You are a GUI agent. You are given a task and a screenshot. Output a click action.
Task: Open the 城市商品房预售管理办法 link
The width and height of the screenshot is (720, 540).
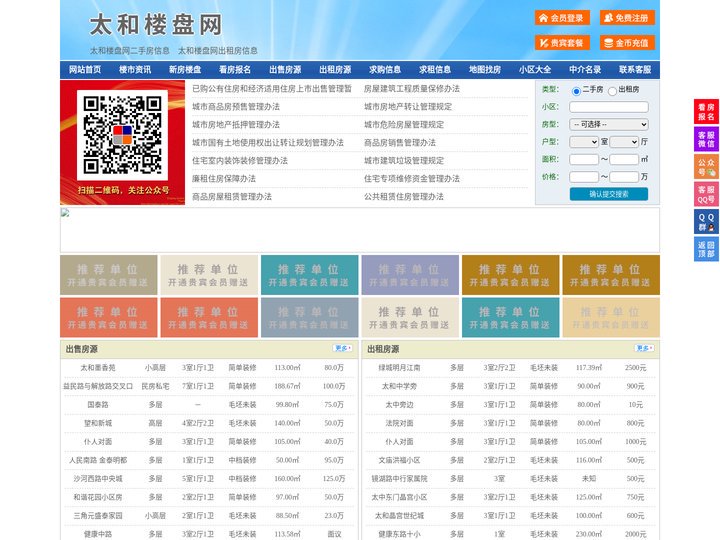pyautogui.click(x=236, y=107)
